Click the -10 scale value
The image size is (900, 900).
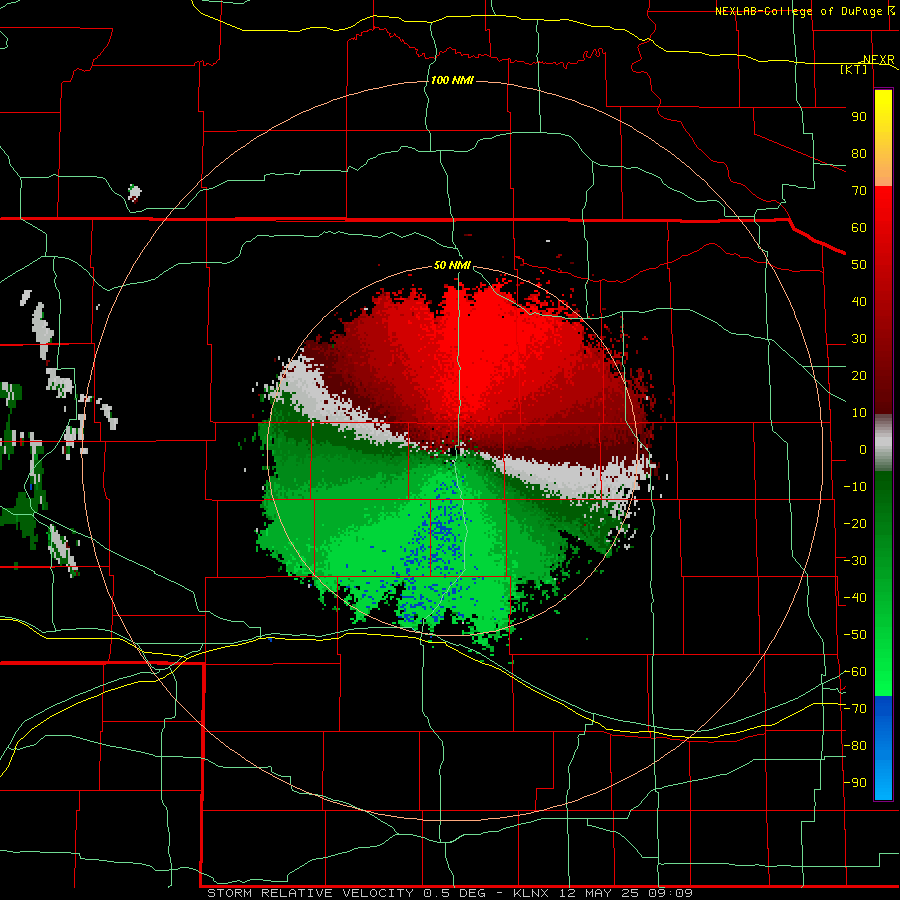tap(855, 487)
